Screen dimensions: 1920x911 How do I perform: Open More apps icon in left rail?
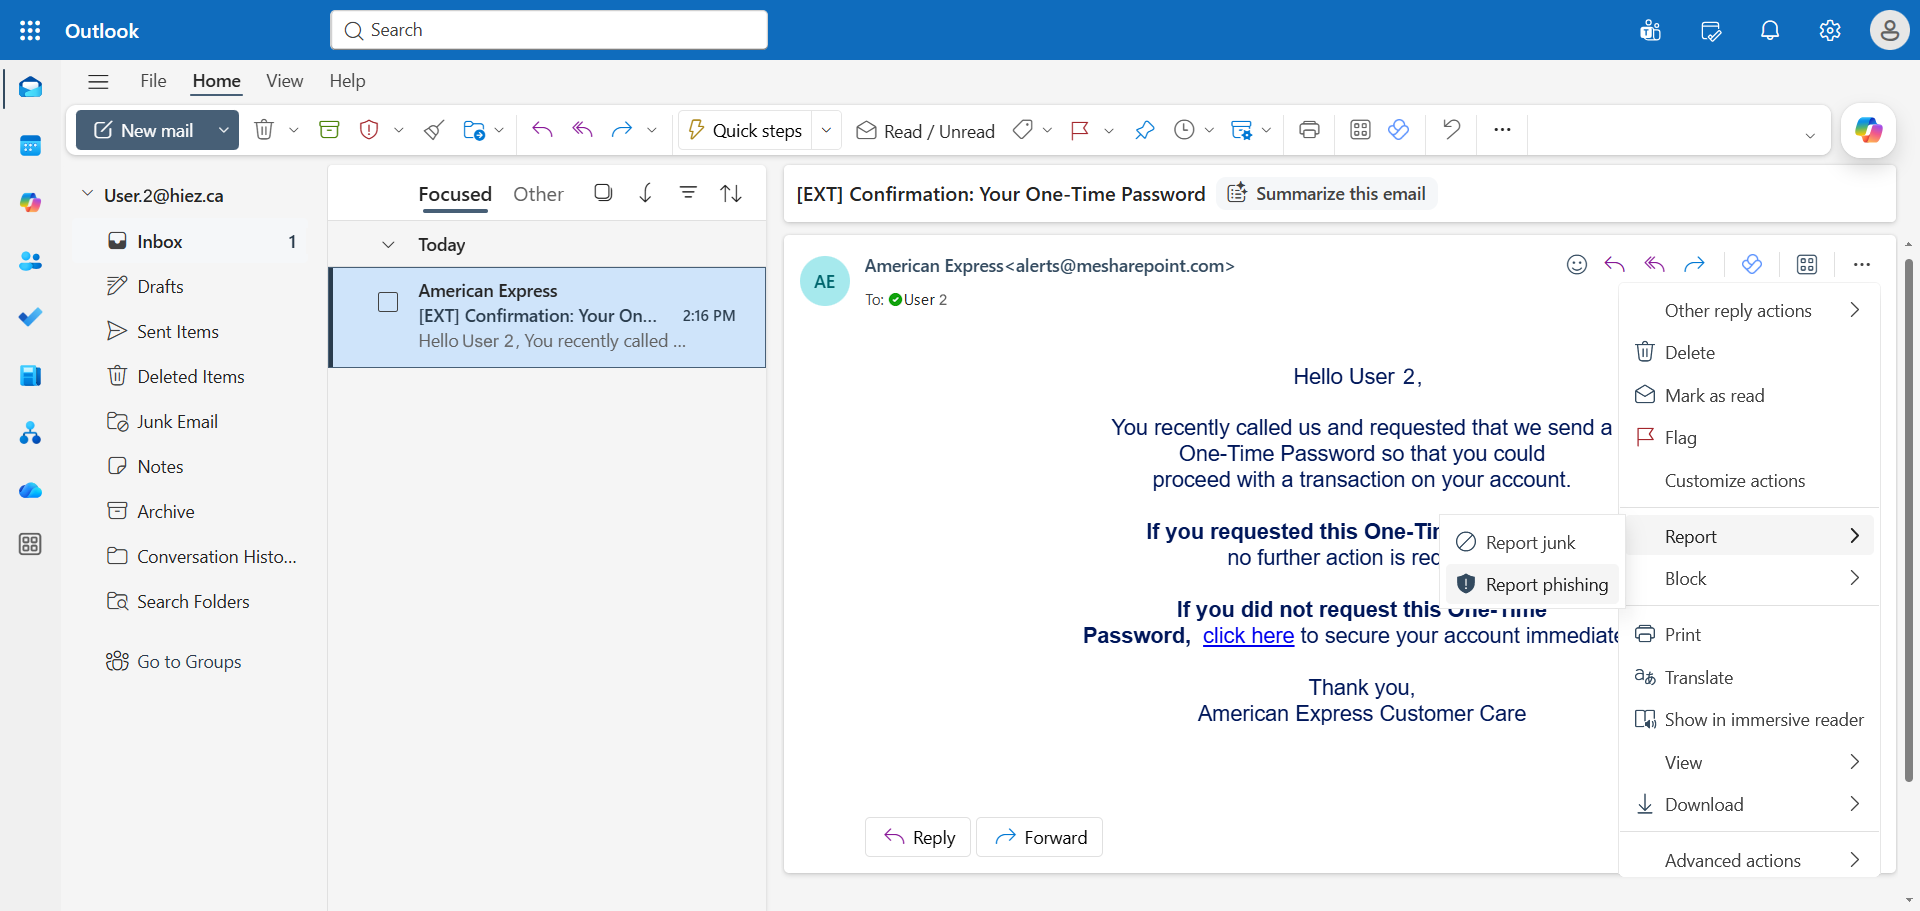(30, 544)
